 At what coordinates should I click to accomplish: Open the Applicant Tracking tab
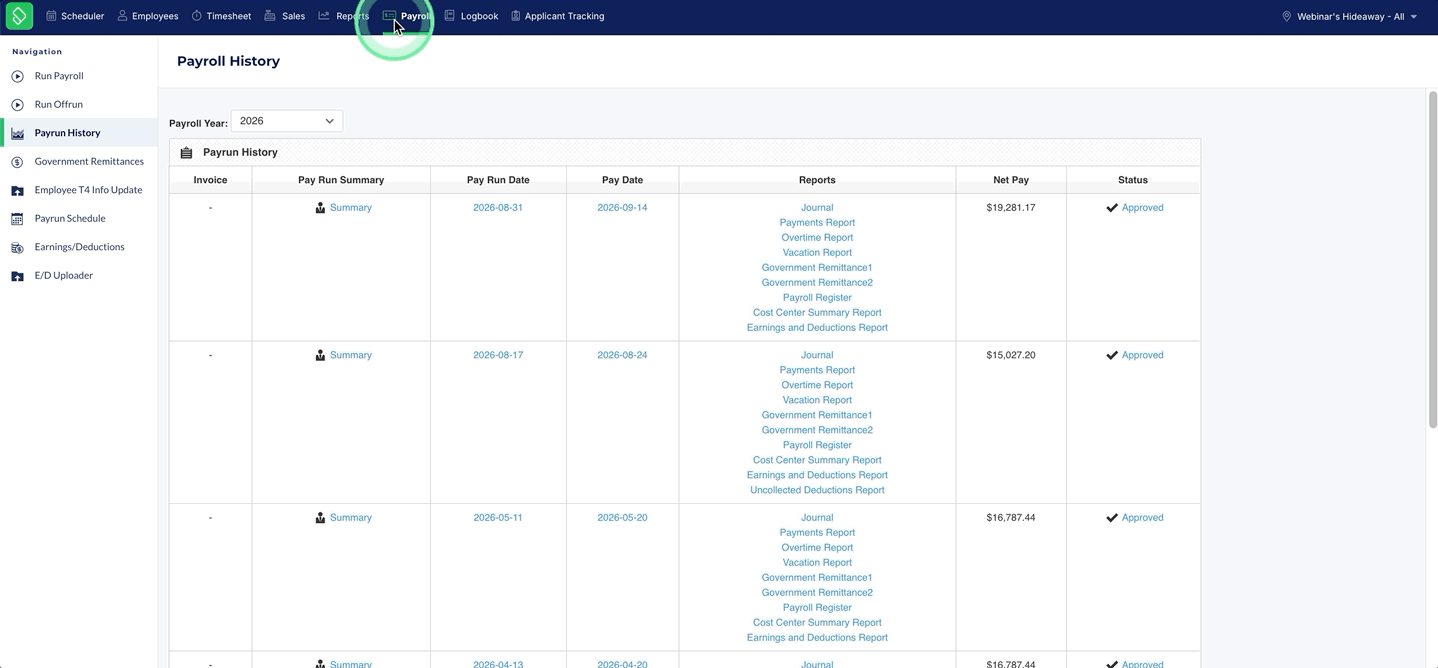click(557, 16)
